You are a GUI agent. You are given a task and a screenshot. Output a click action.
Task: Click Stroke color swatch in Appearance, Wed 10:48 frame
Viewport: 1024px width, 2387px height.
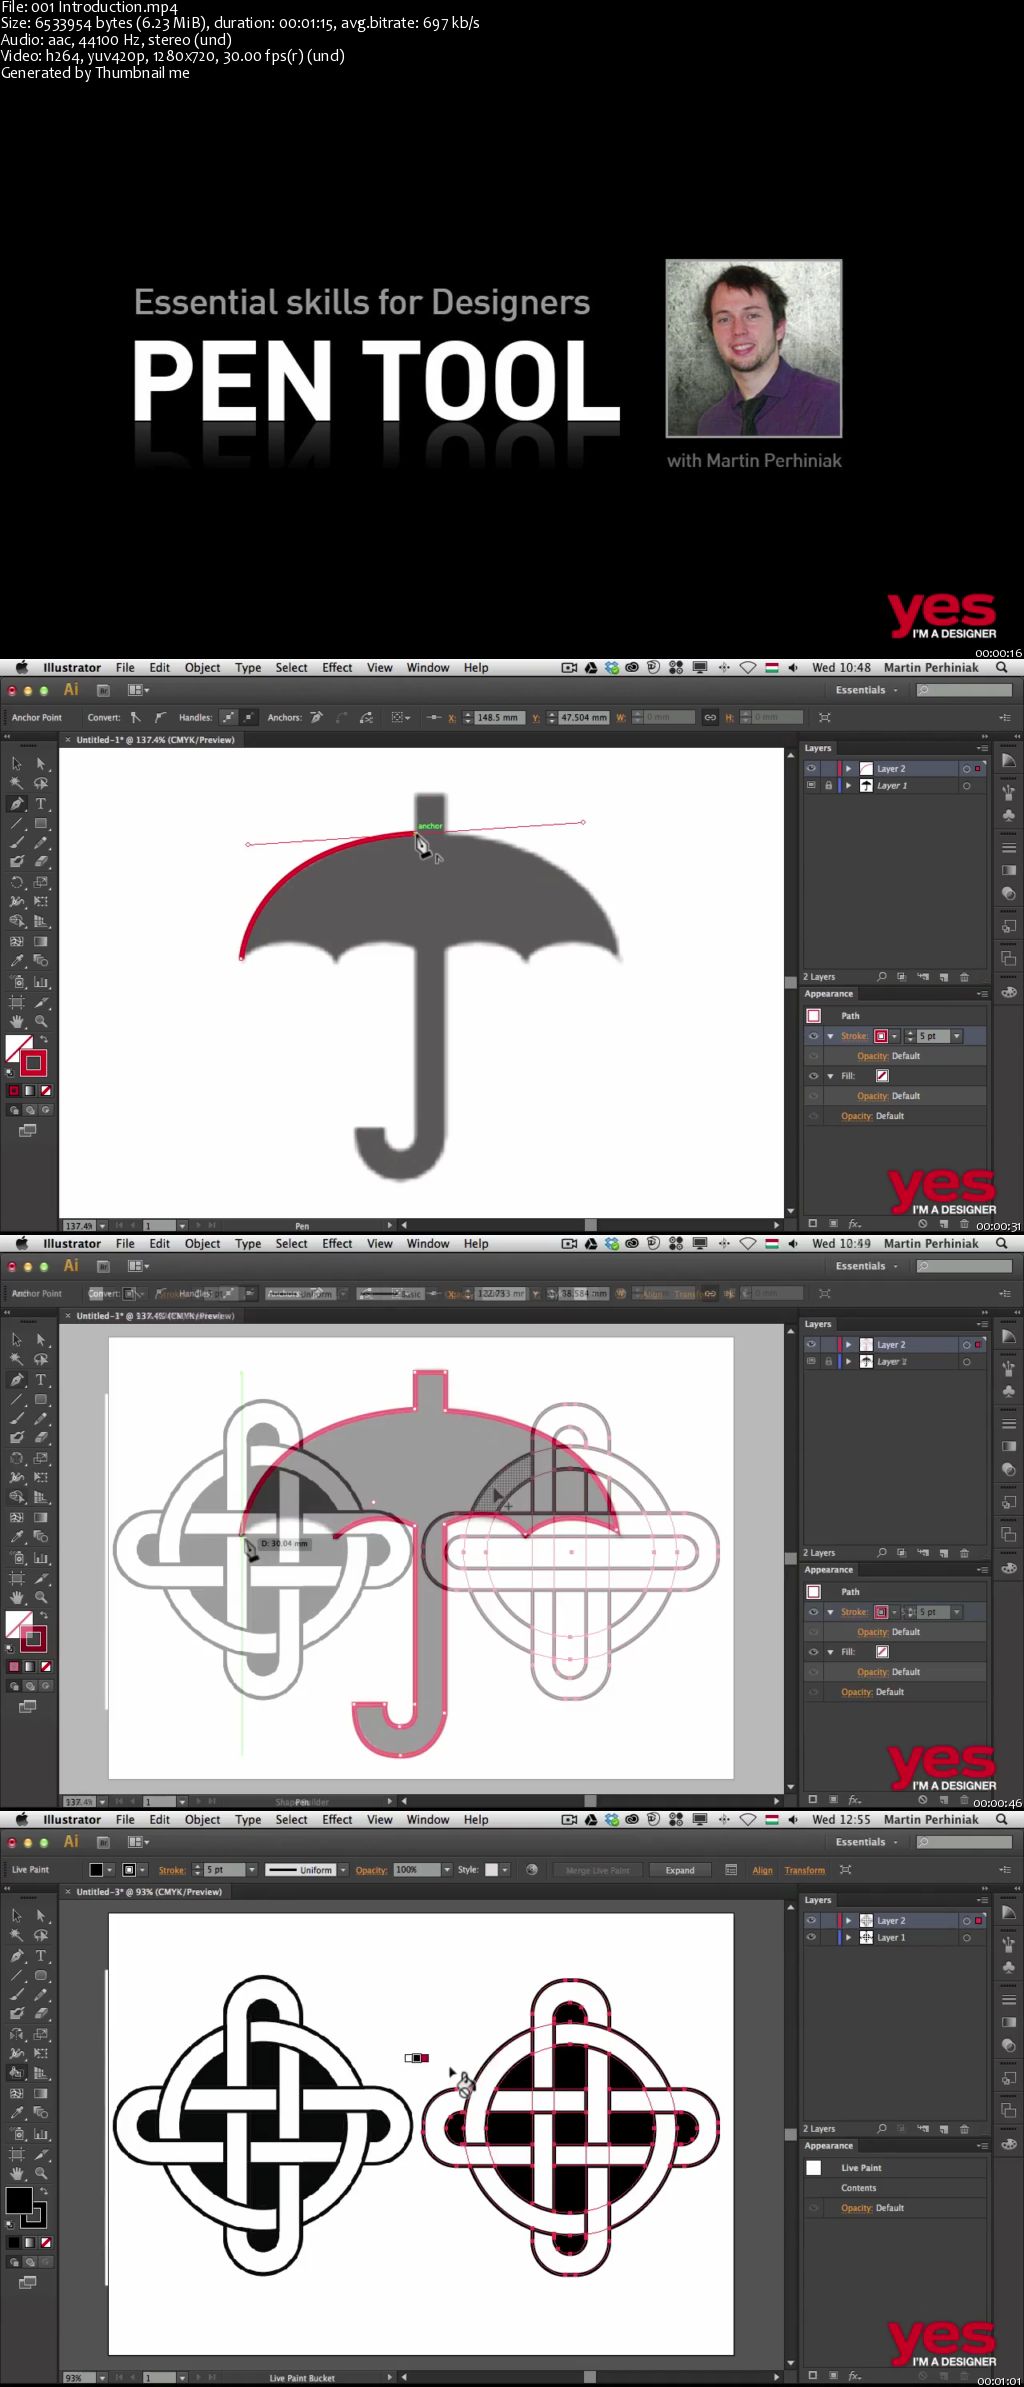pyautogui.click(x=881, y=1036)
